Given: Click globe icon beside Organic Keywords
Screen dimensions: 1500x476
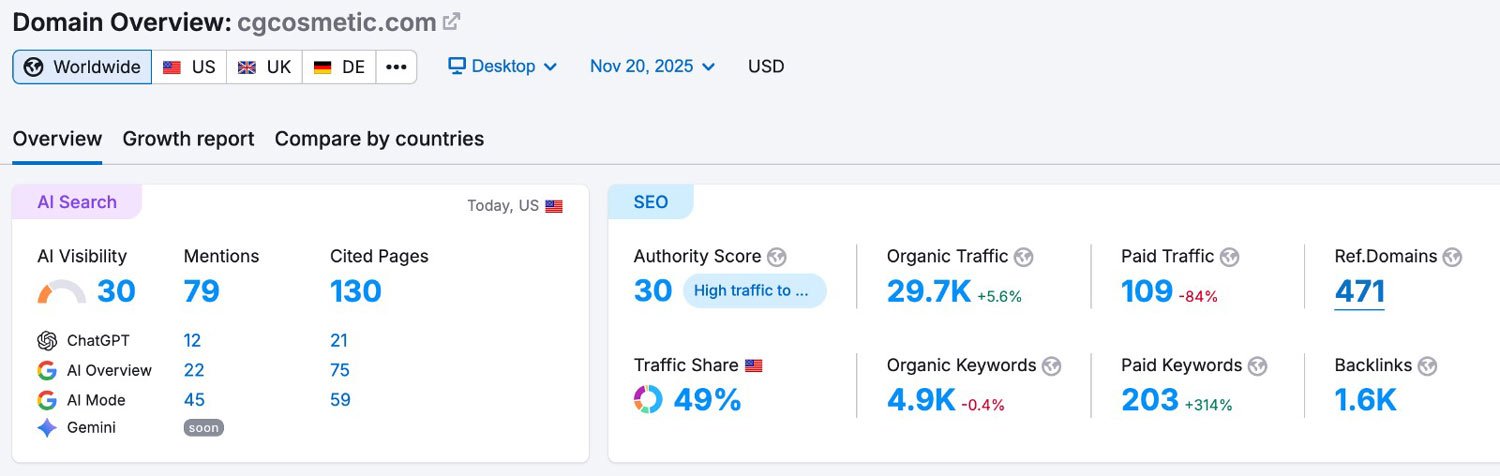Looking at the screenshot, I should 1051,366.
